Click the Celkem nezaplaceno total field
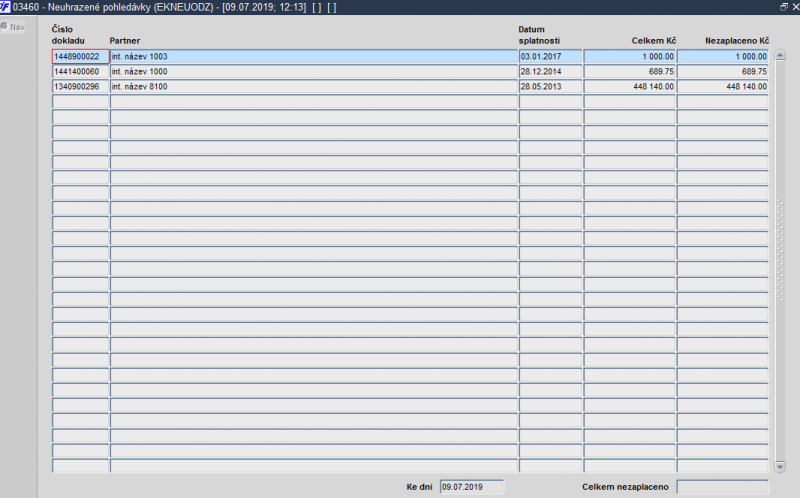 [722, 487]
